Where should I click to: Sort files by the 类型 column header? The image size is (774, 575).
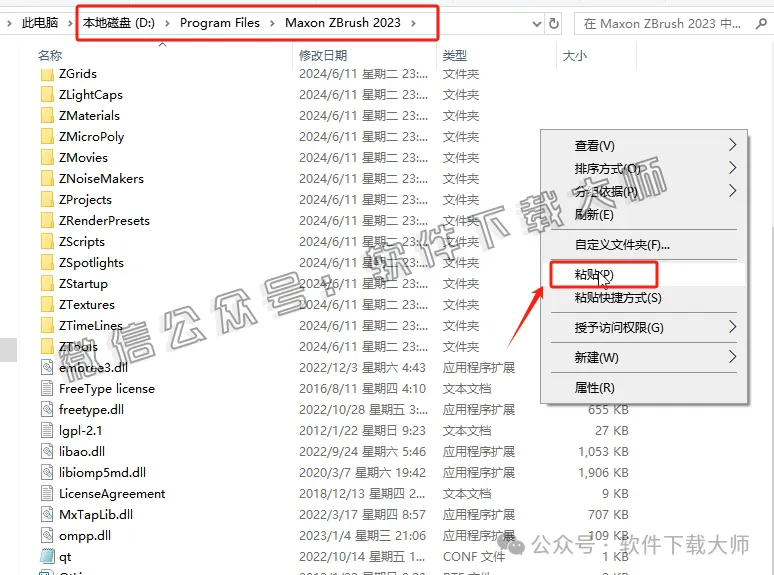pos(455,56)
